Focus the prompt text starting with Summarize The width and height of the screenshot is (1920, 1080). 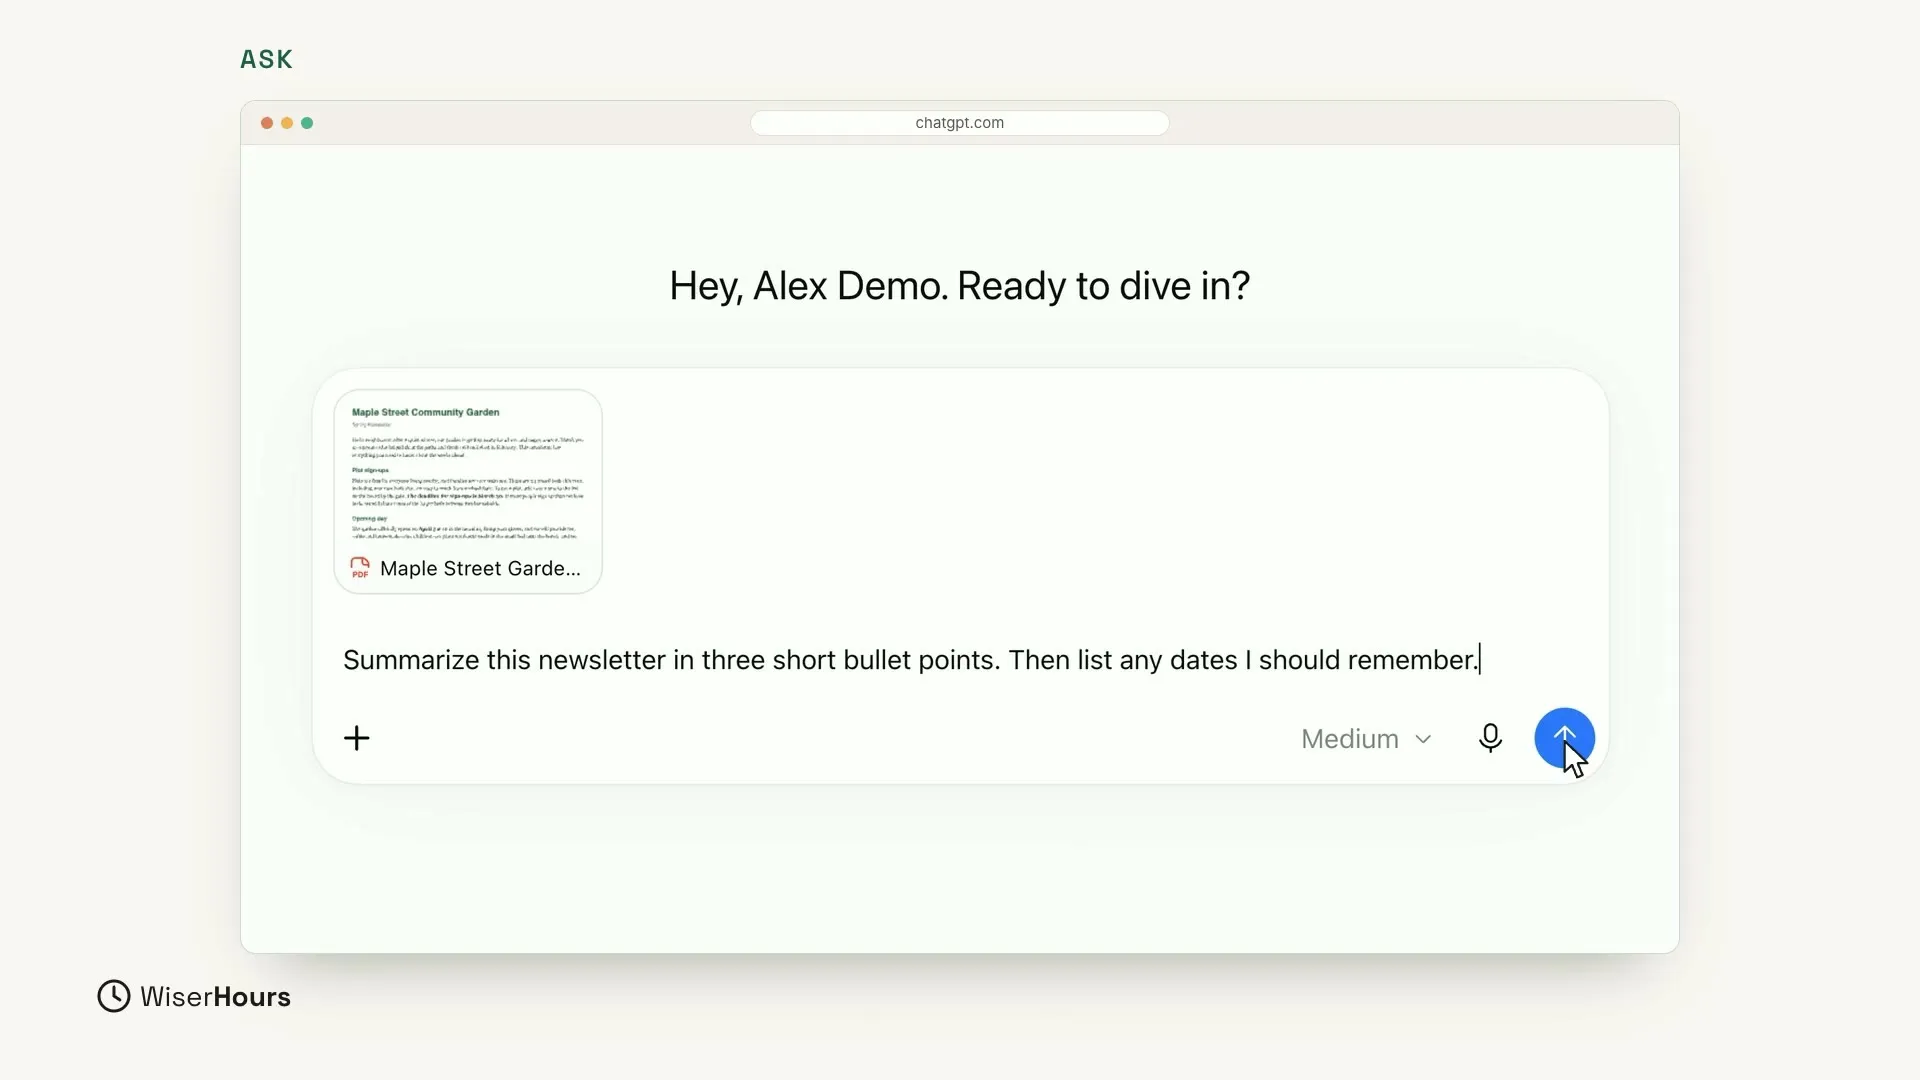click(911, 660)
